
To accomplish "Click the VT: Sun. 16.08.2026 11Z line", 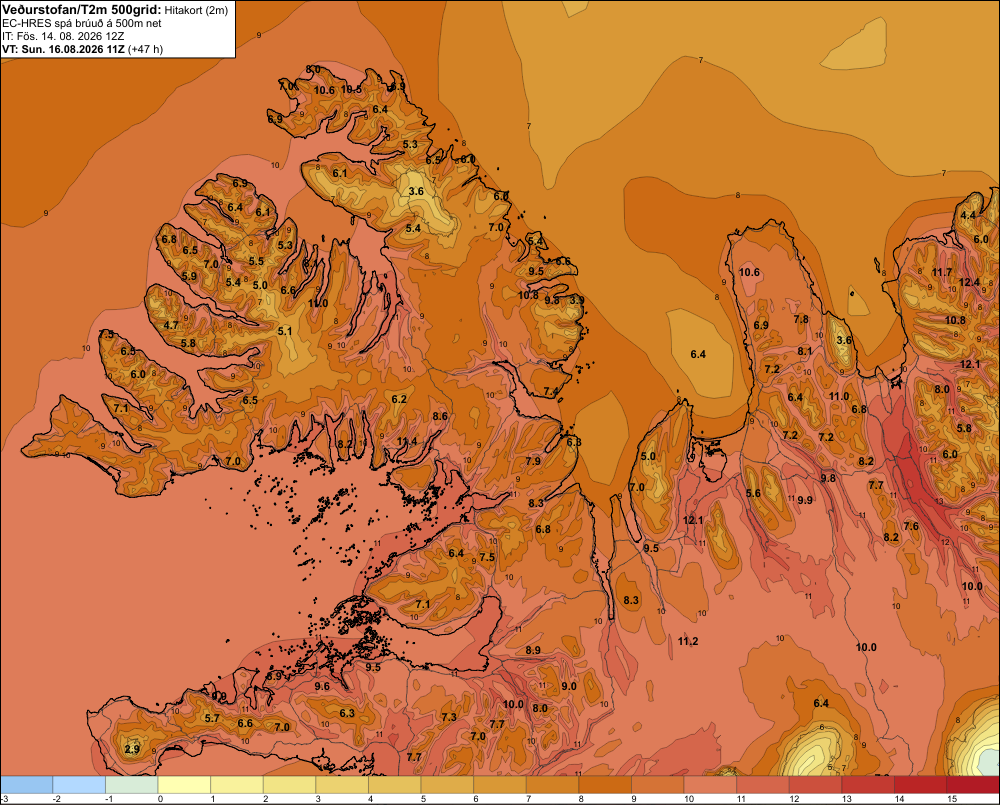I will point(82,49).
